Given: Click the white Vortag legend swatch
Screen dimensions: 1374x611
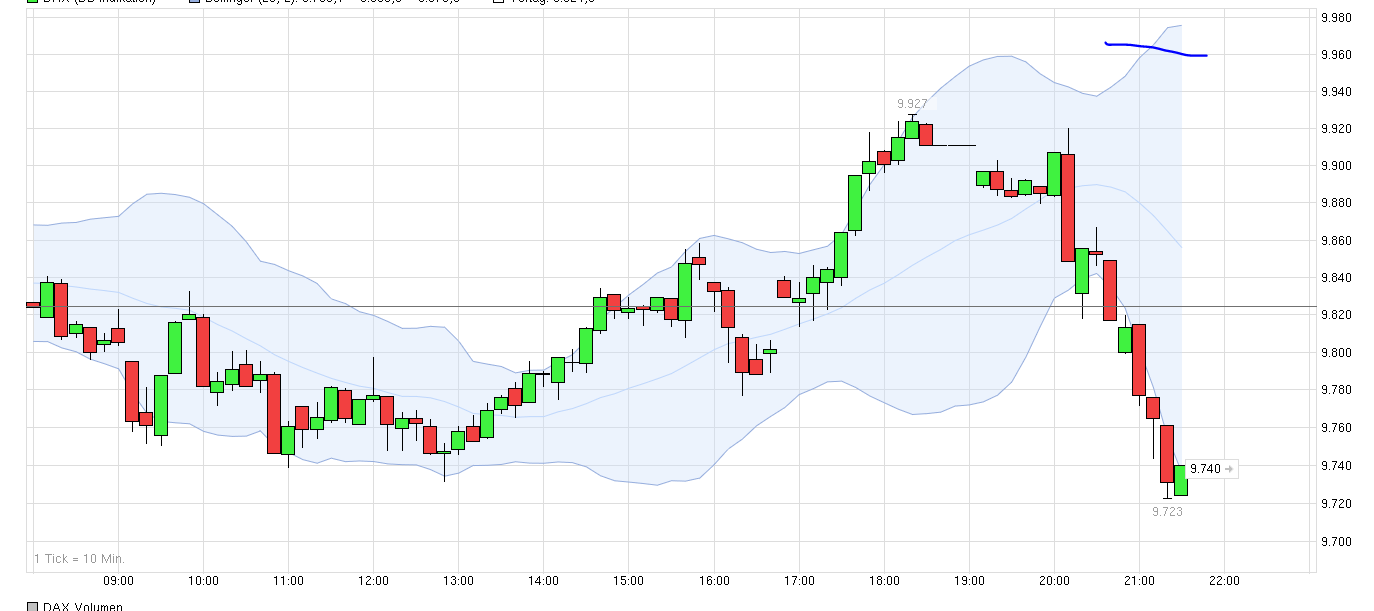Looking at the screenshot, I should click(500, 1).
